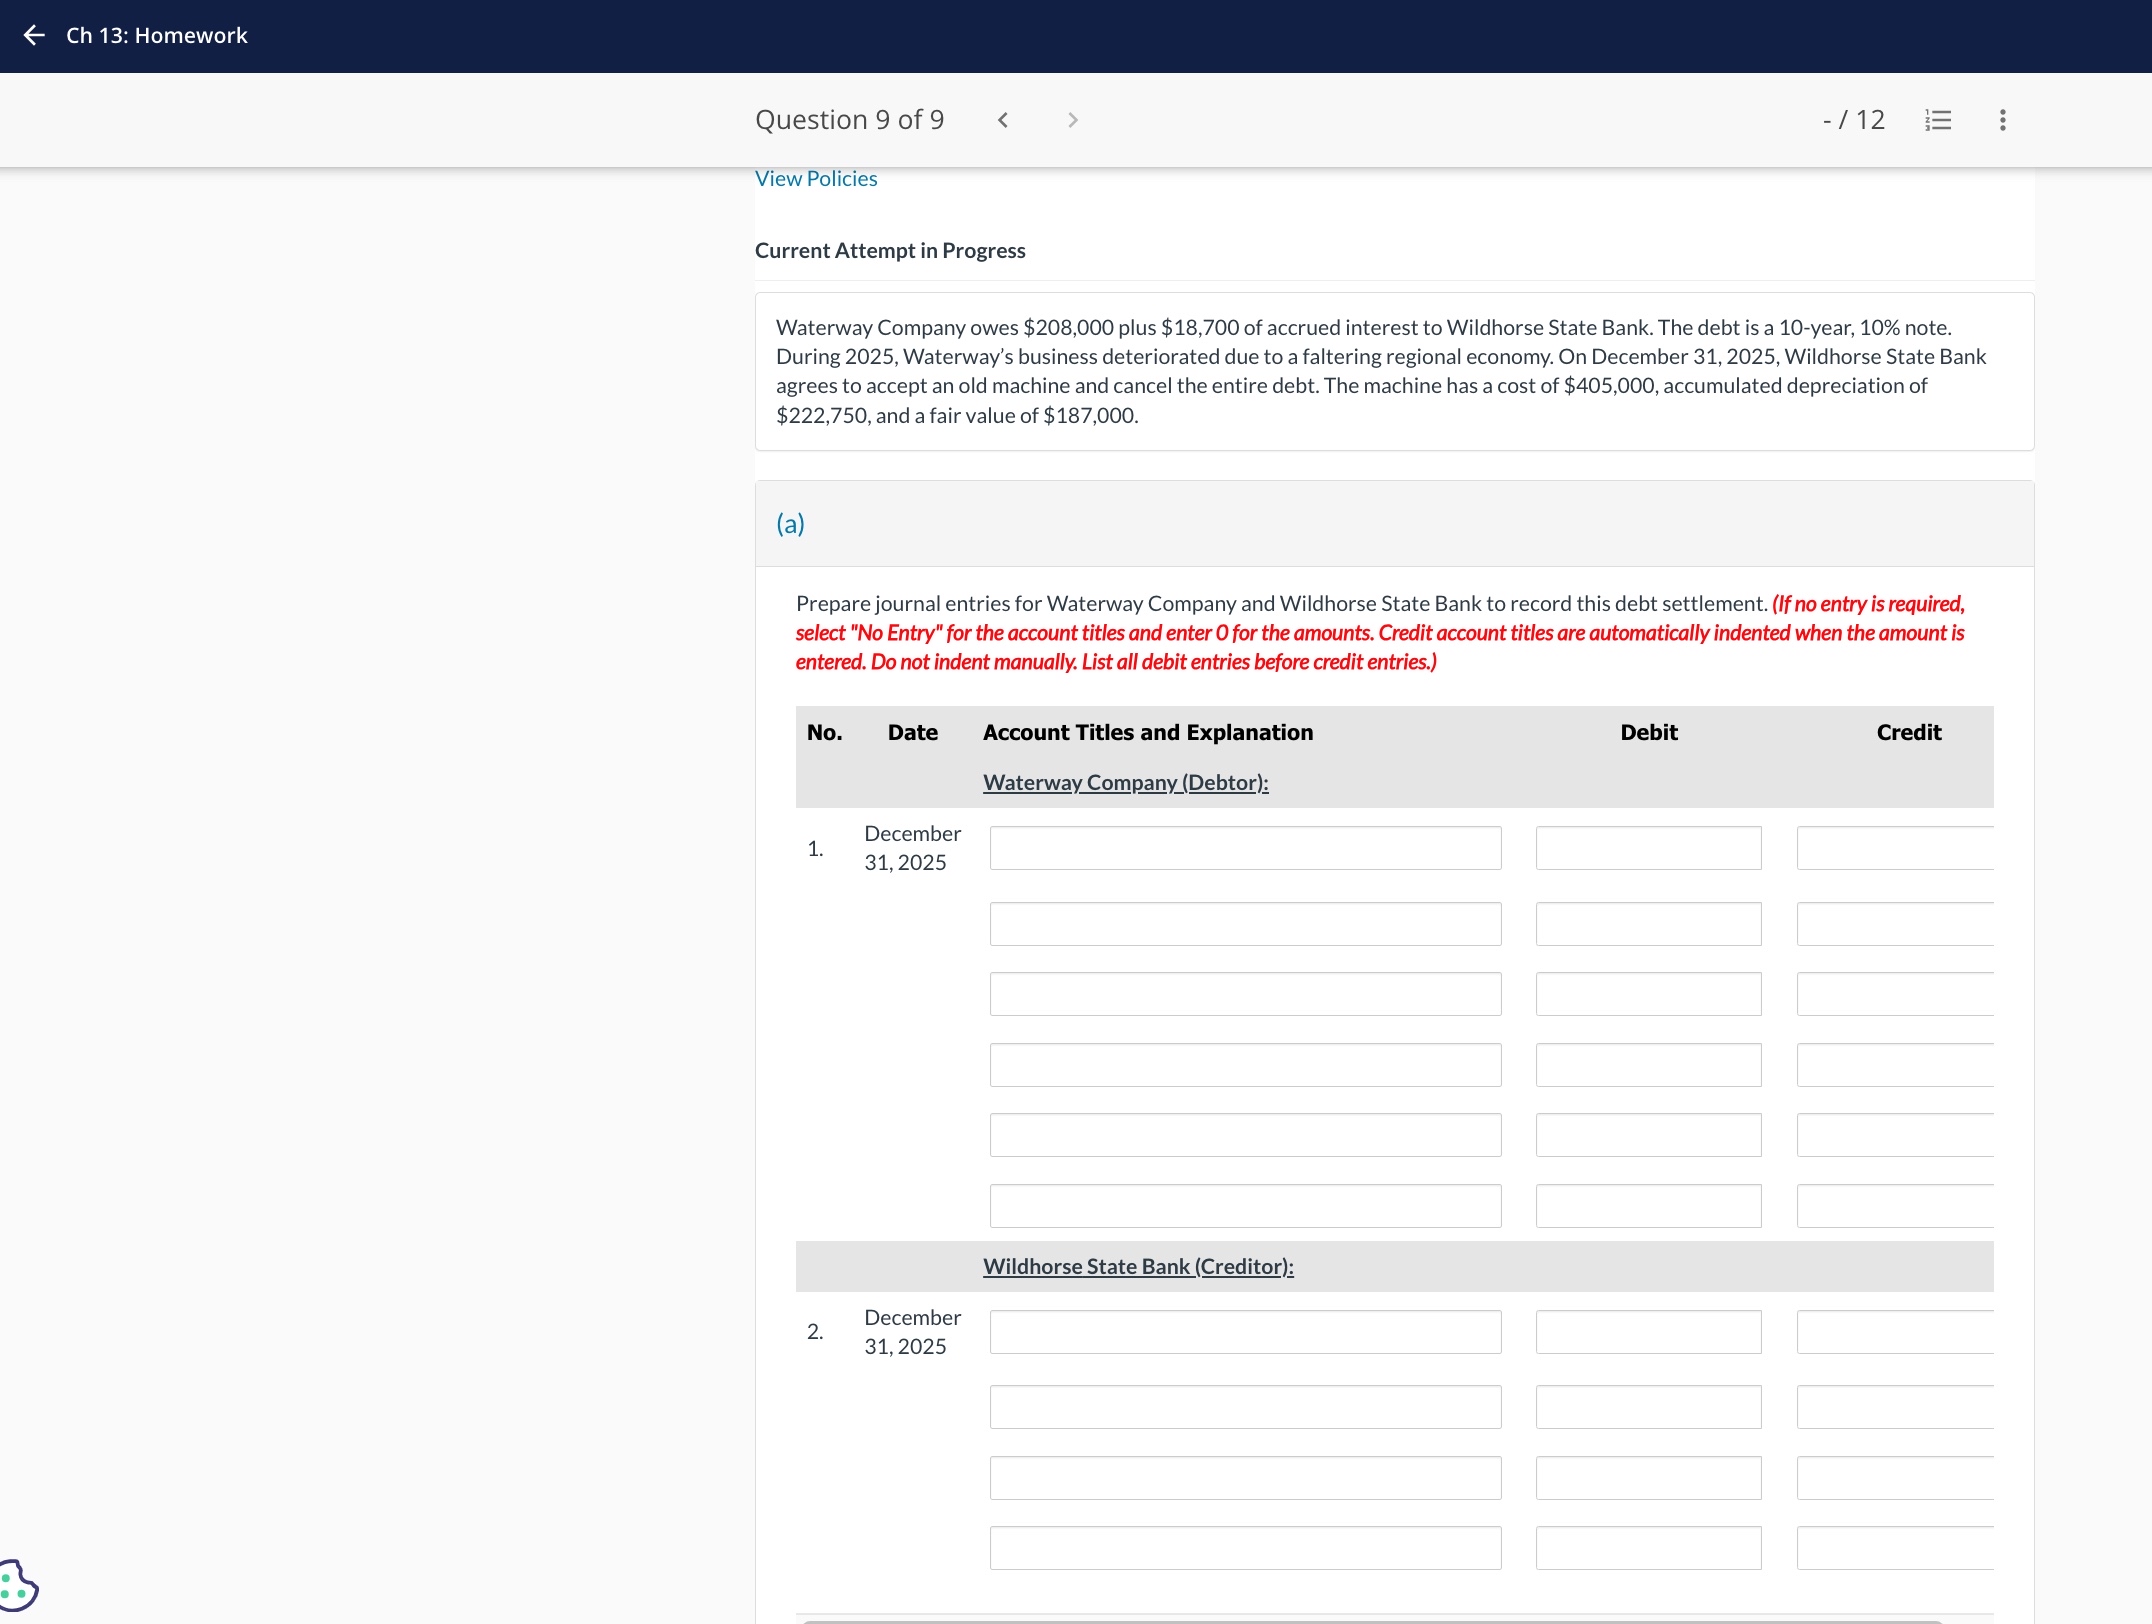Select second account title field of entry 1

[x=1244, y=924]
